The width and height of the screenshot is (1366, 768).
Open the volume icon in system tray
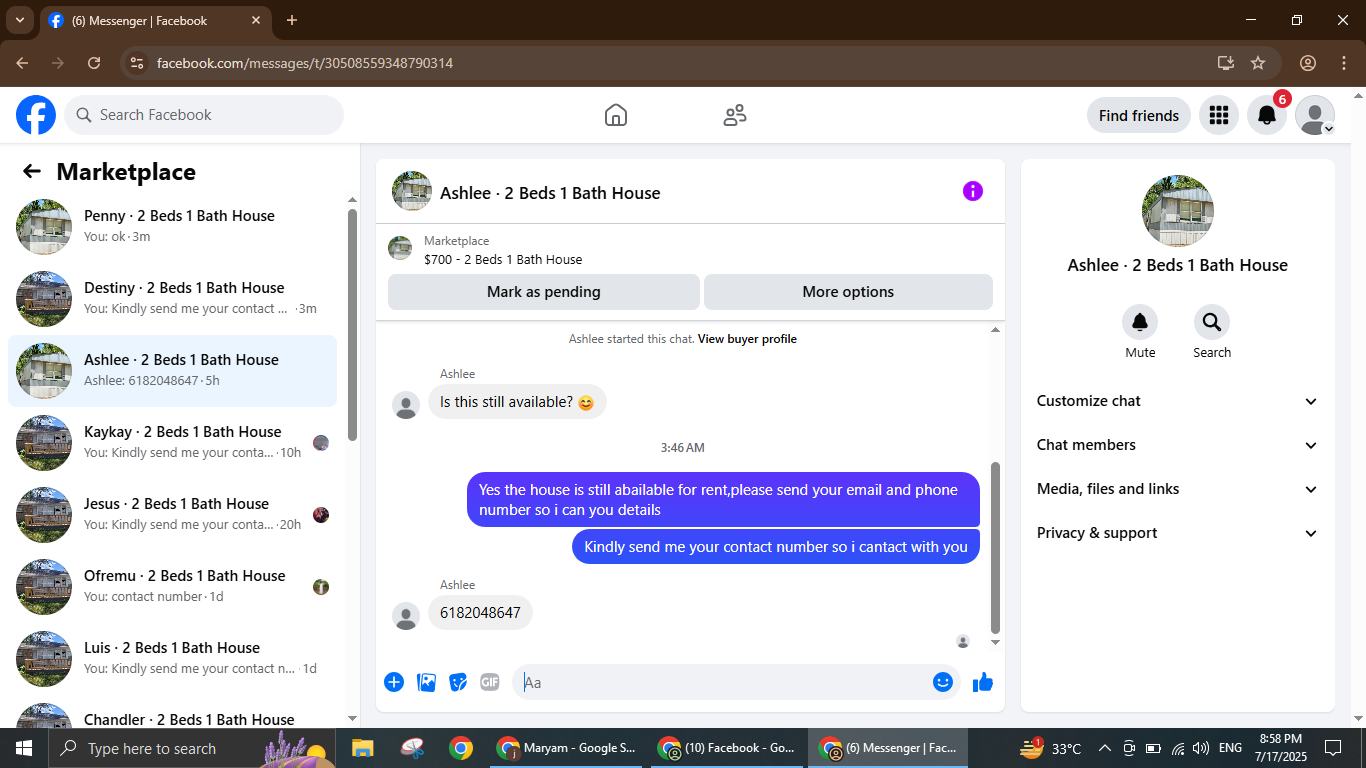1201,748
